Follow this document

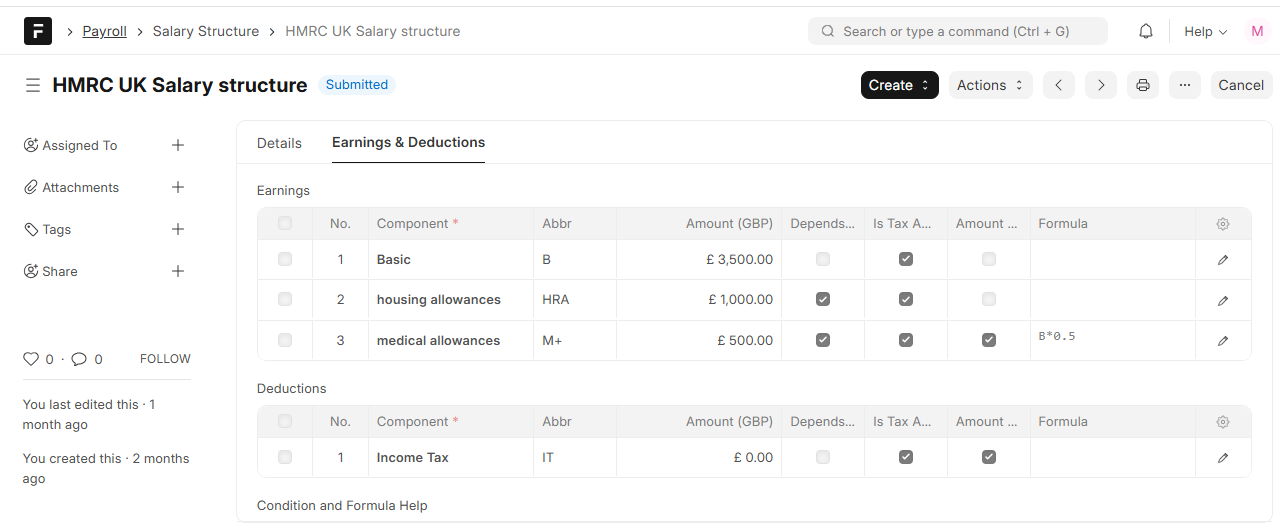(x=165, y=359)
